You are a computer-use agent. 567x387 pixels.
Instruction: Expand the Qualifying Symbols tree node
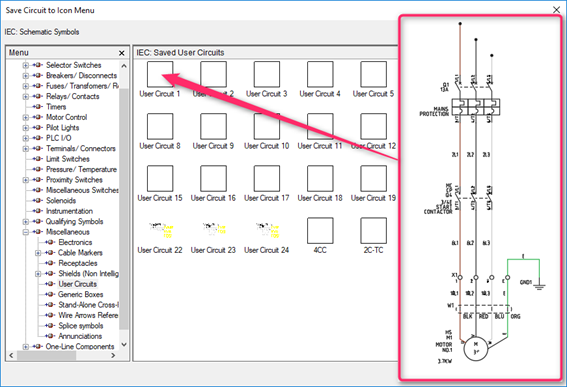click(x=26, y=222)
